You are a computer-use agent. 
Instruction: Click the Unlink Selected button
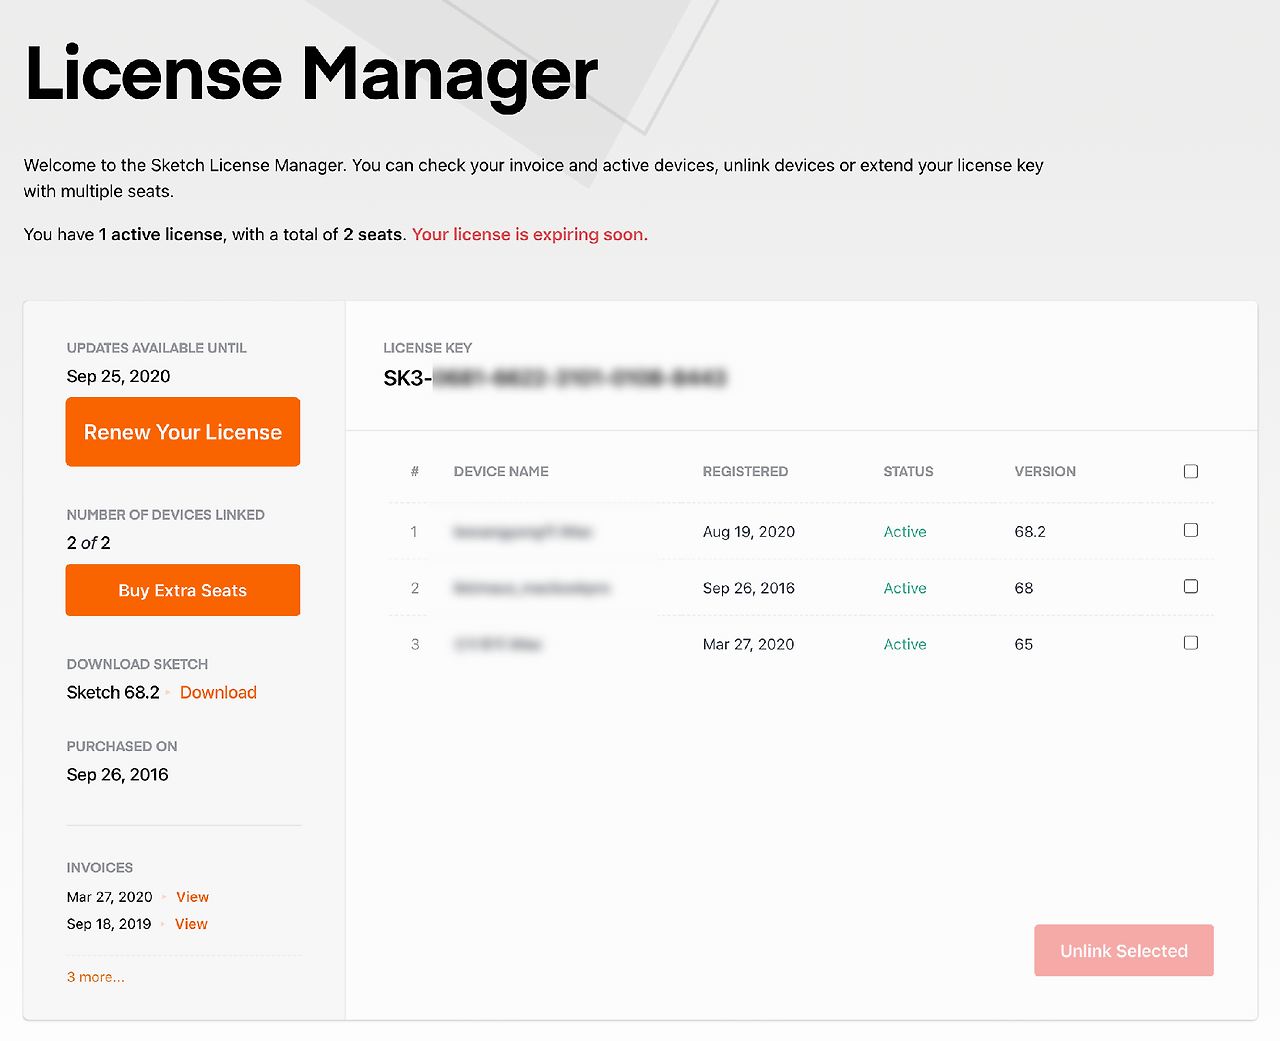(1124, 951)
